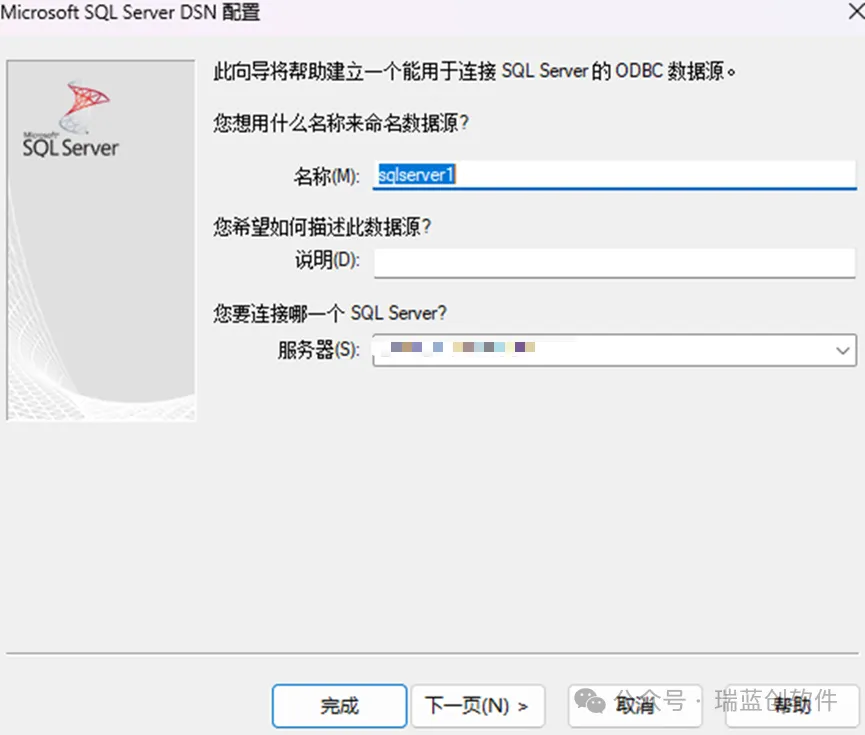Viewport: 865px width, 735px height.
Task: Click the chevron beside the server field
Action: click(843, 350)
